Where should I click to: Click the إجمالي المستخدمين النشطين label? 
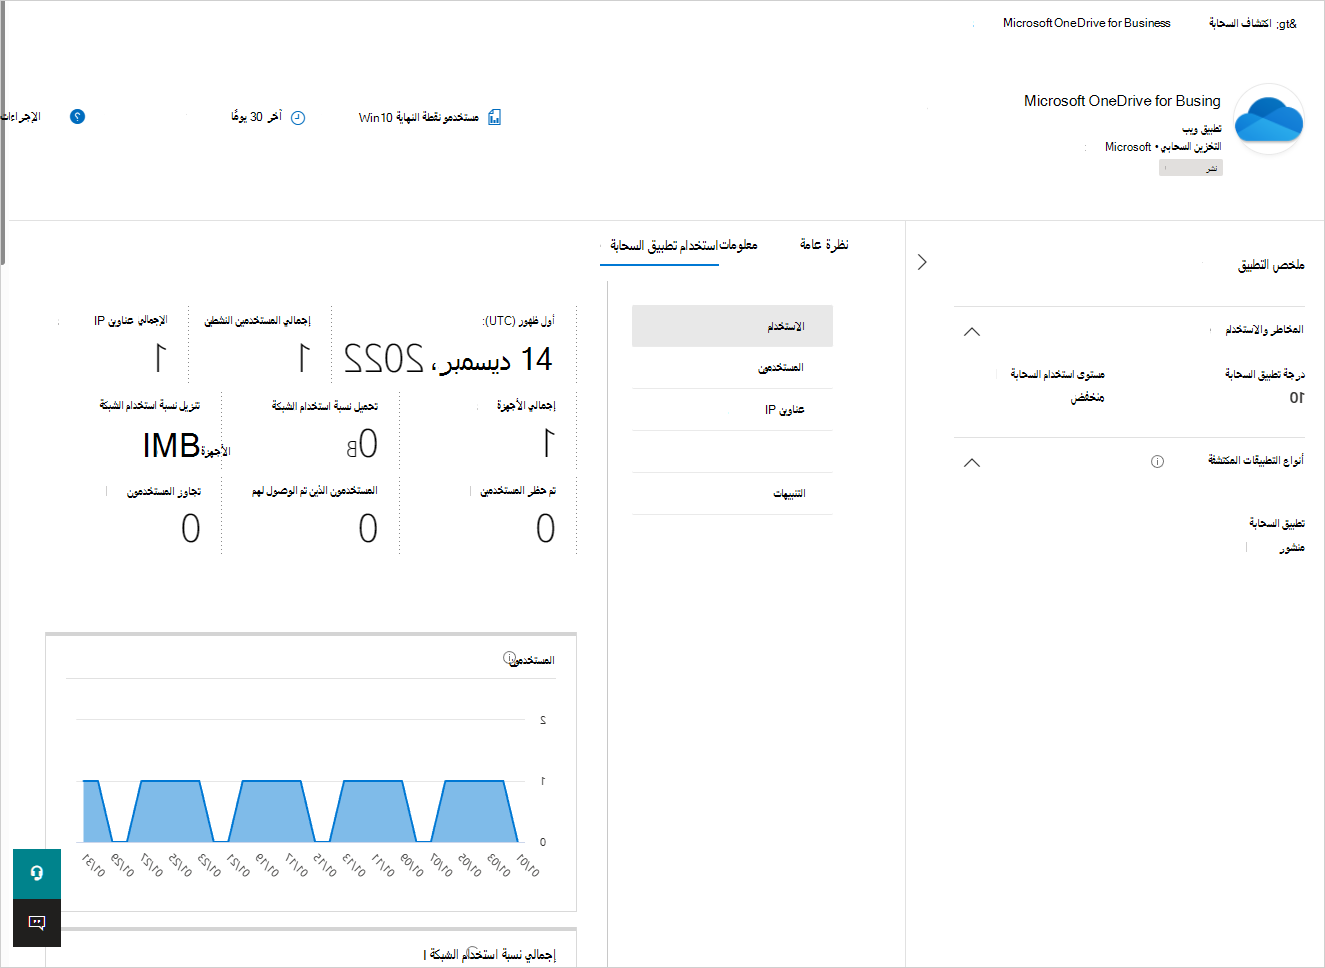[x=258, y=321]
